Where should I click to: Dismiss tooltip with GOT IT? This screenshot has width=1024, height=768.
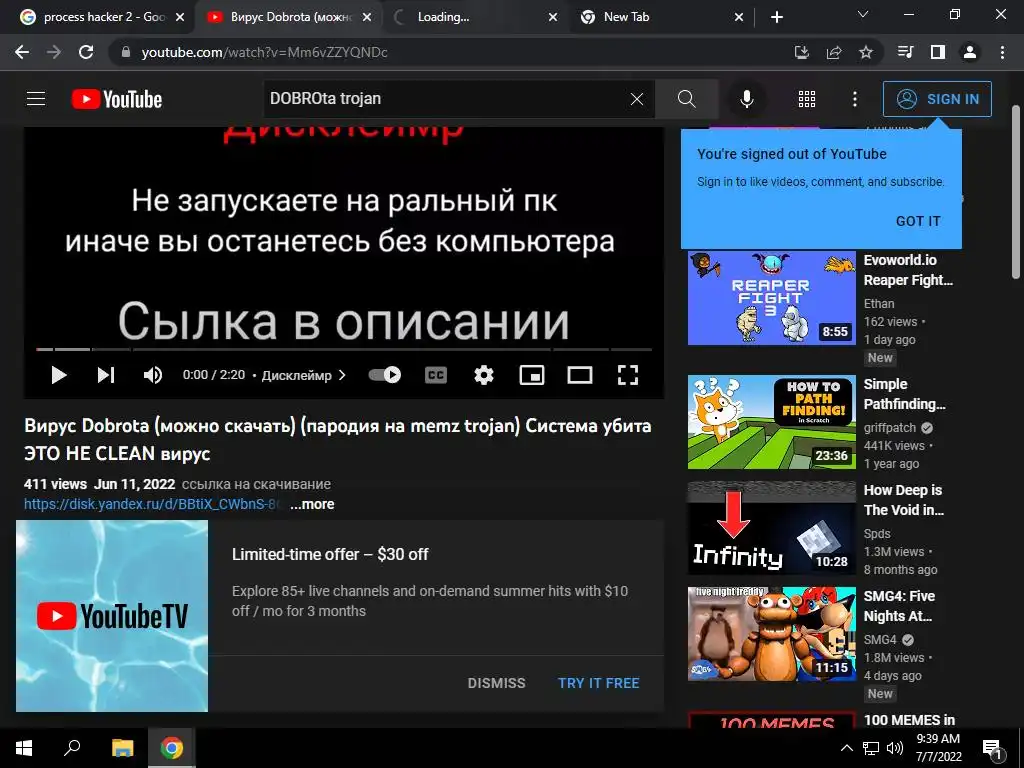pyautogui.click(x=918, y=221)
